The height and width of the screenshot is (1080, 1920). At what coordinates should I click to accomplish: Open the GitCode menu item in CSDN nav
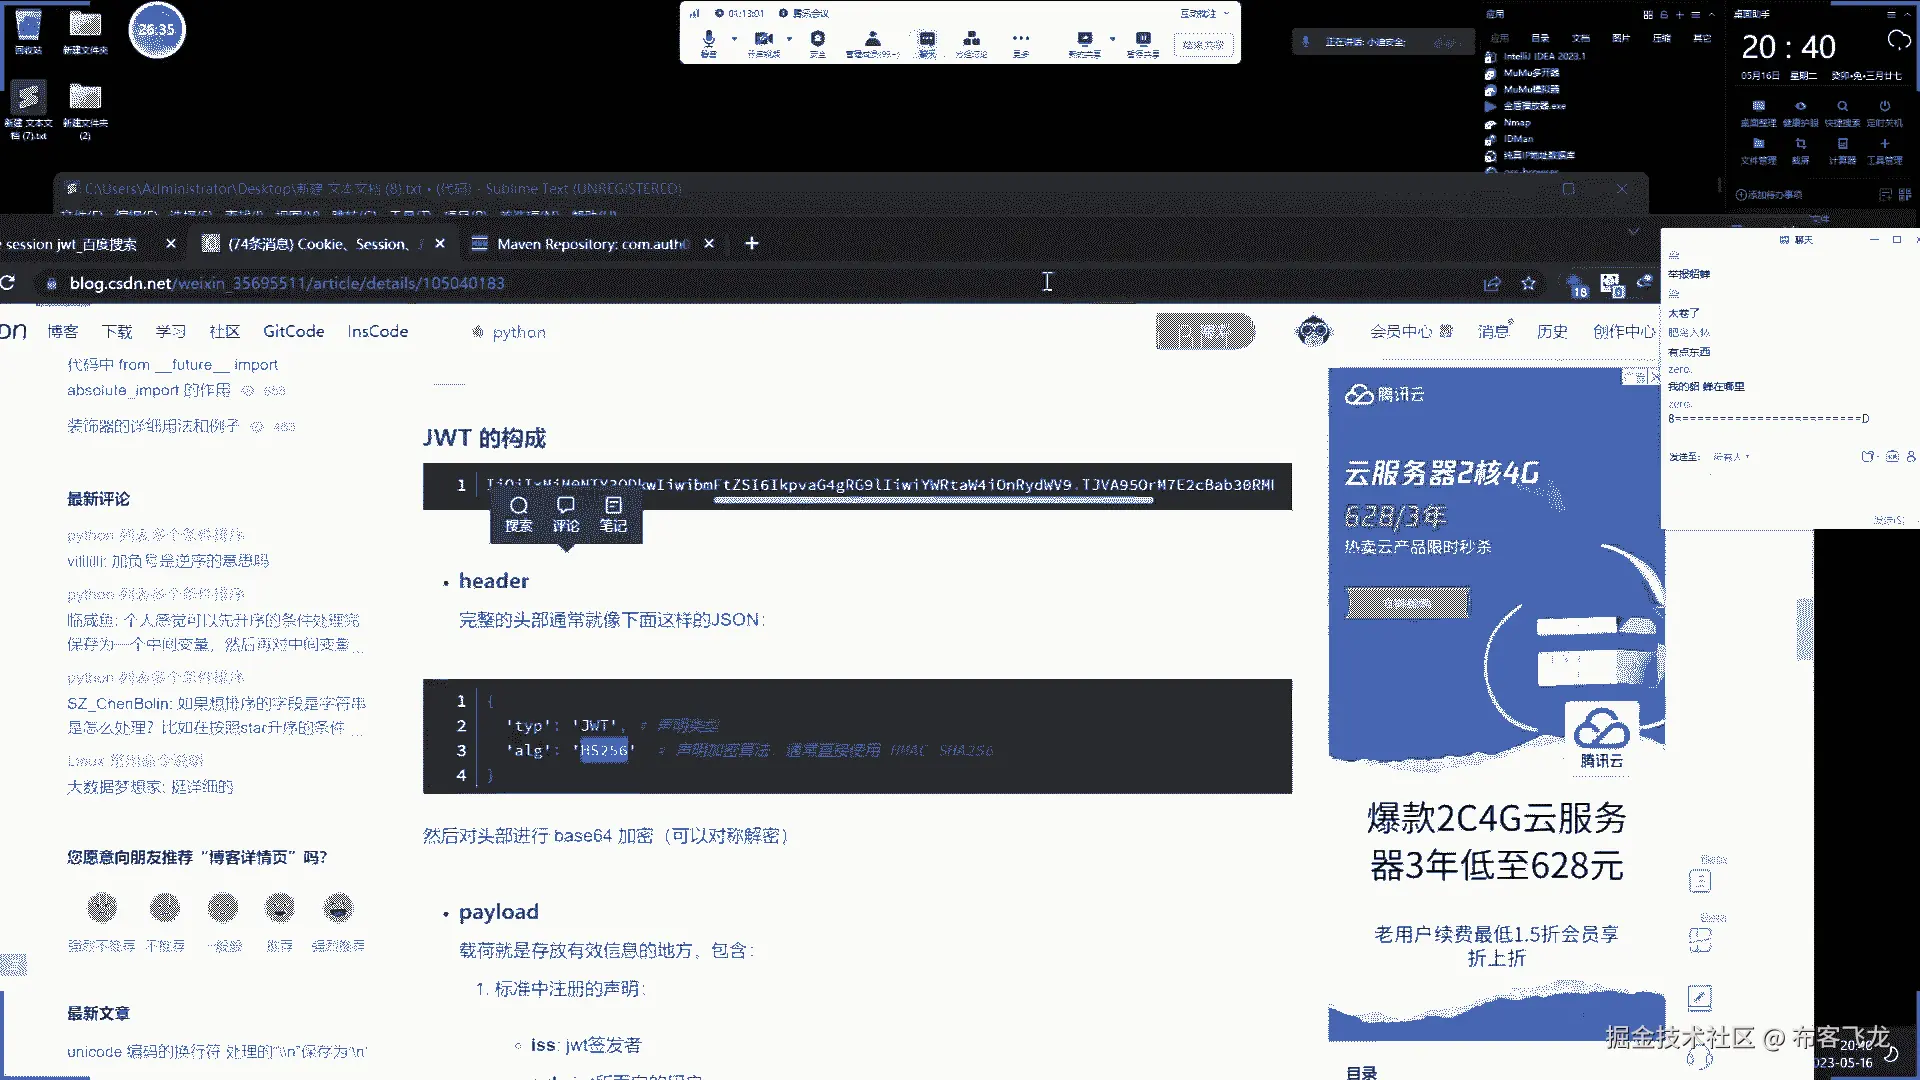(x=293, y=331)
